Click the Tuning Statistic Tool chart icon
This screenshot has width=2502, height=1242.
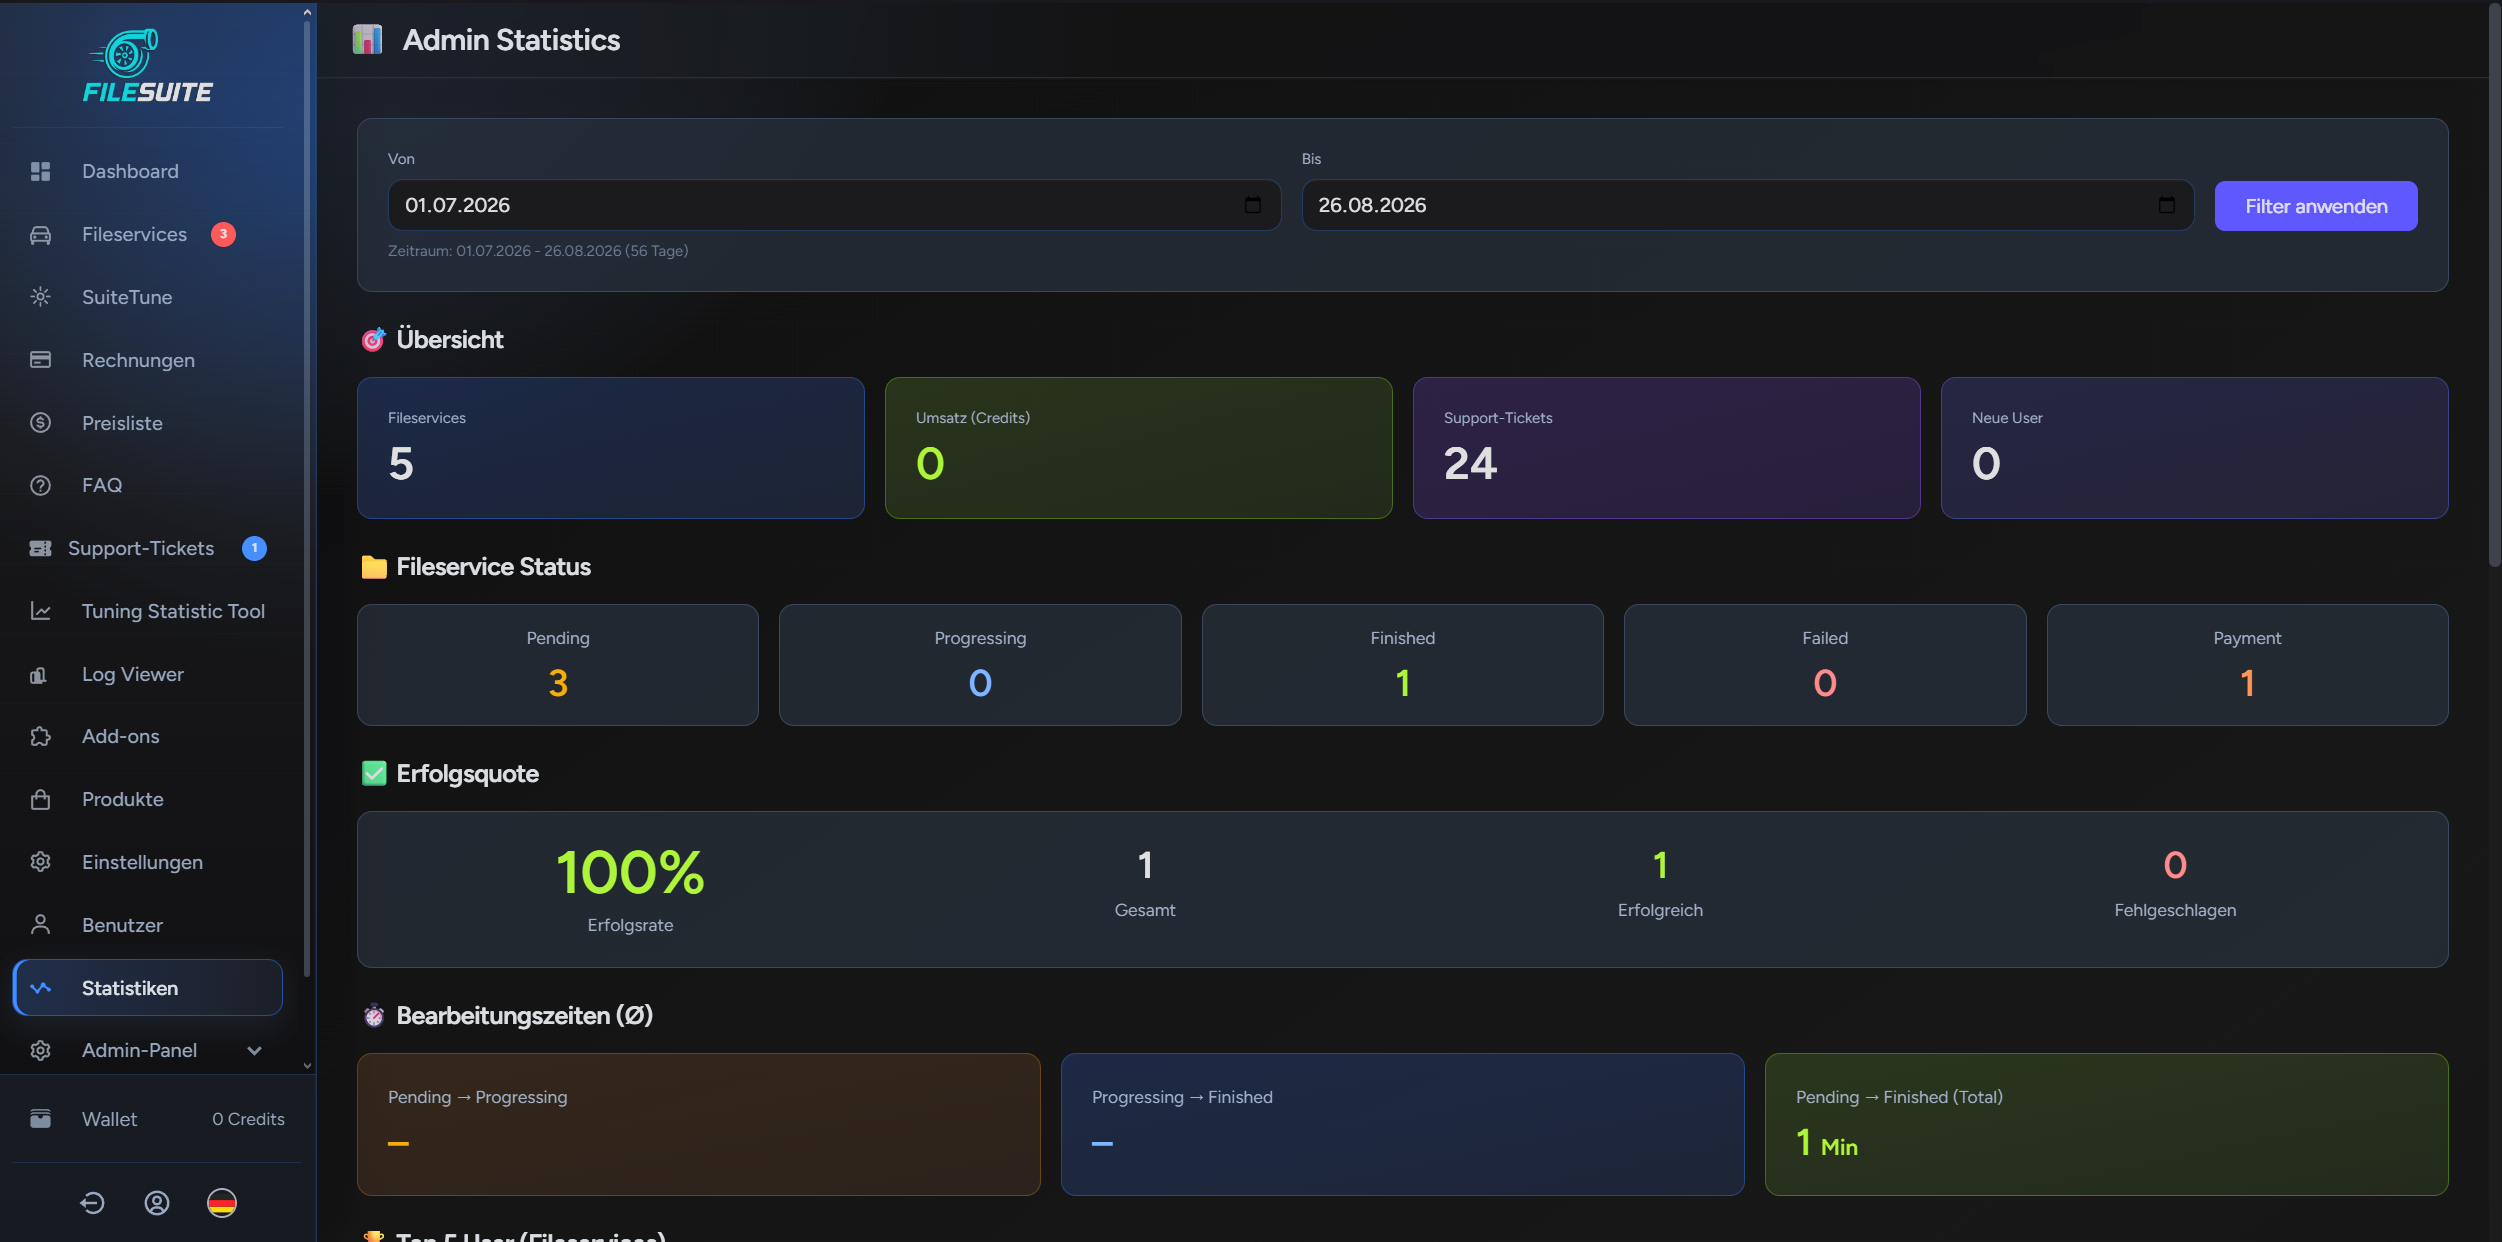(x=40, y=611)
